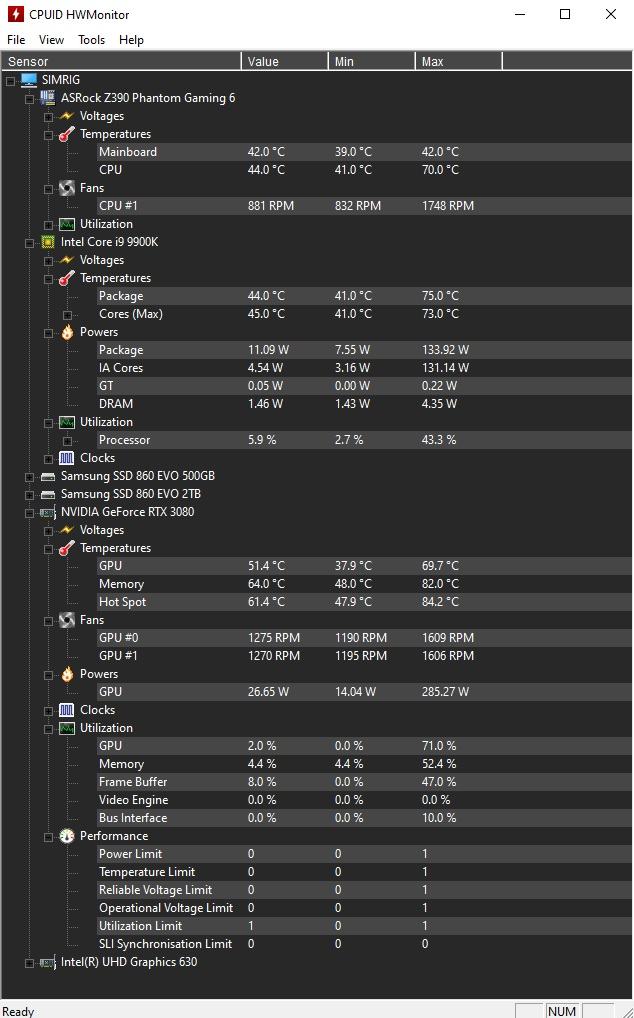Viewport: 634px width, 1018px height.
Task: Open the File menu
Action: (x=16, y=40)
